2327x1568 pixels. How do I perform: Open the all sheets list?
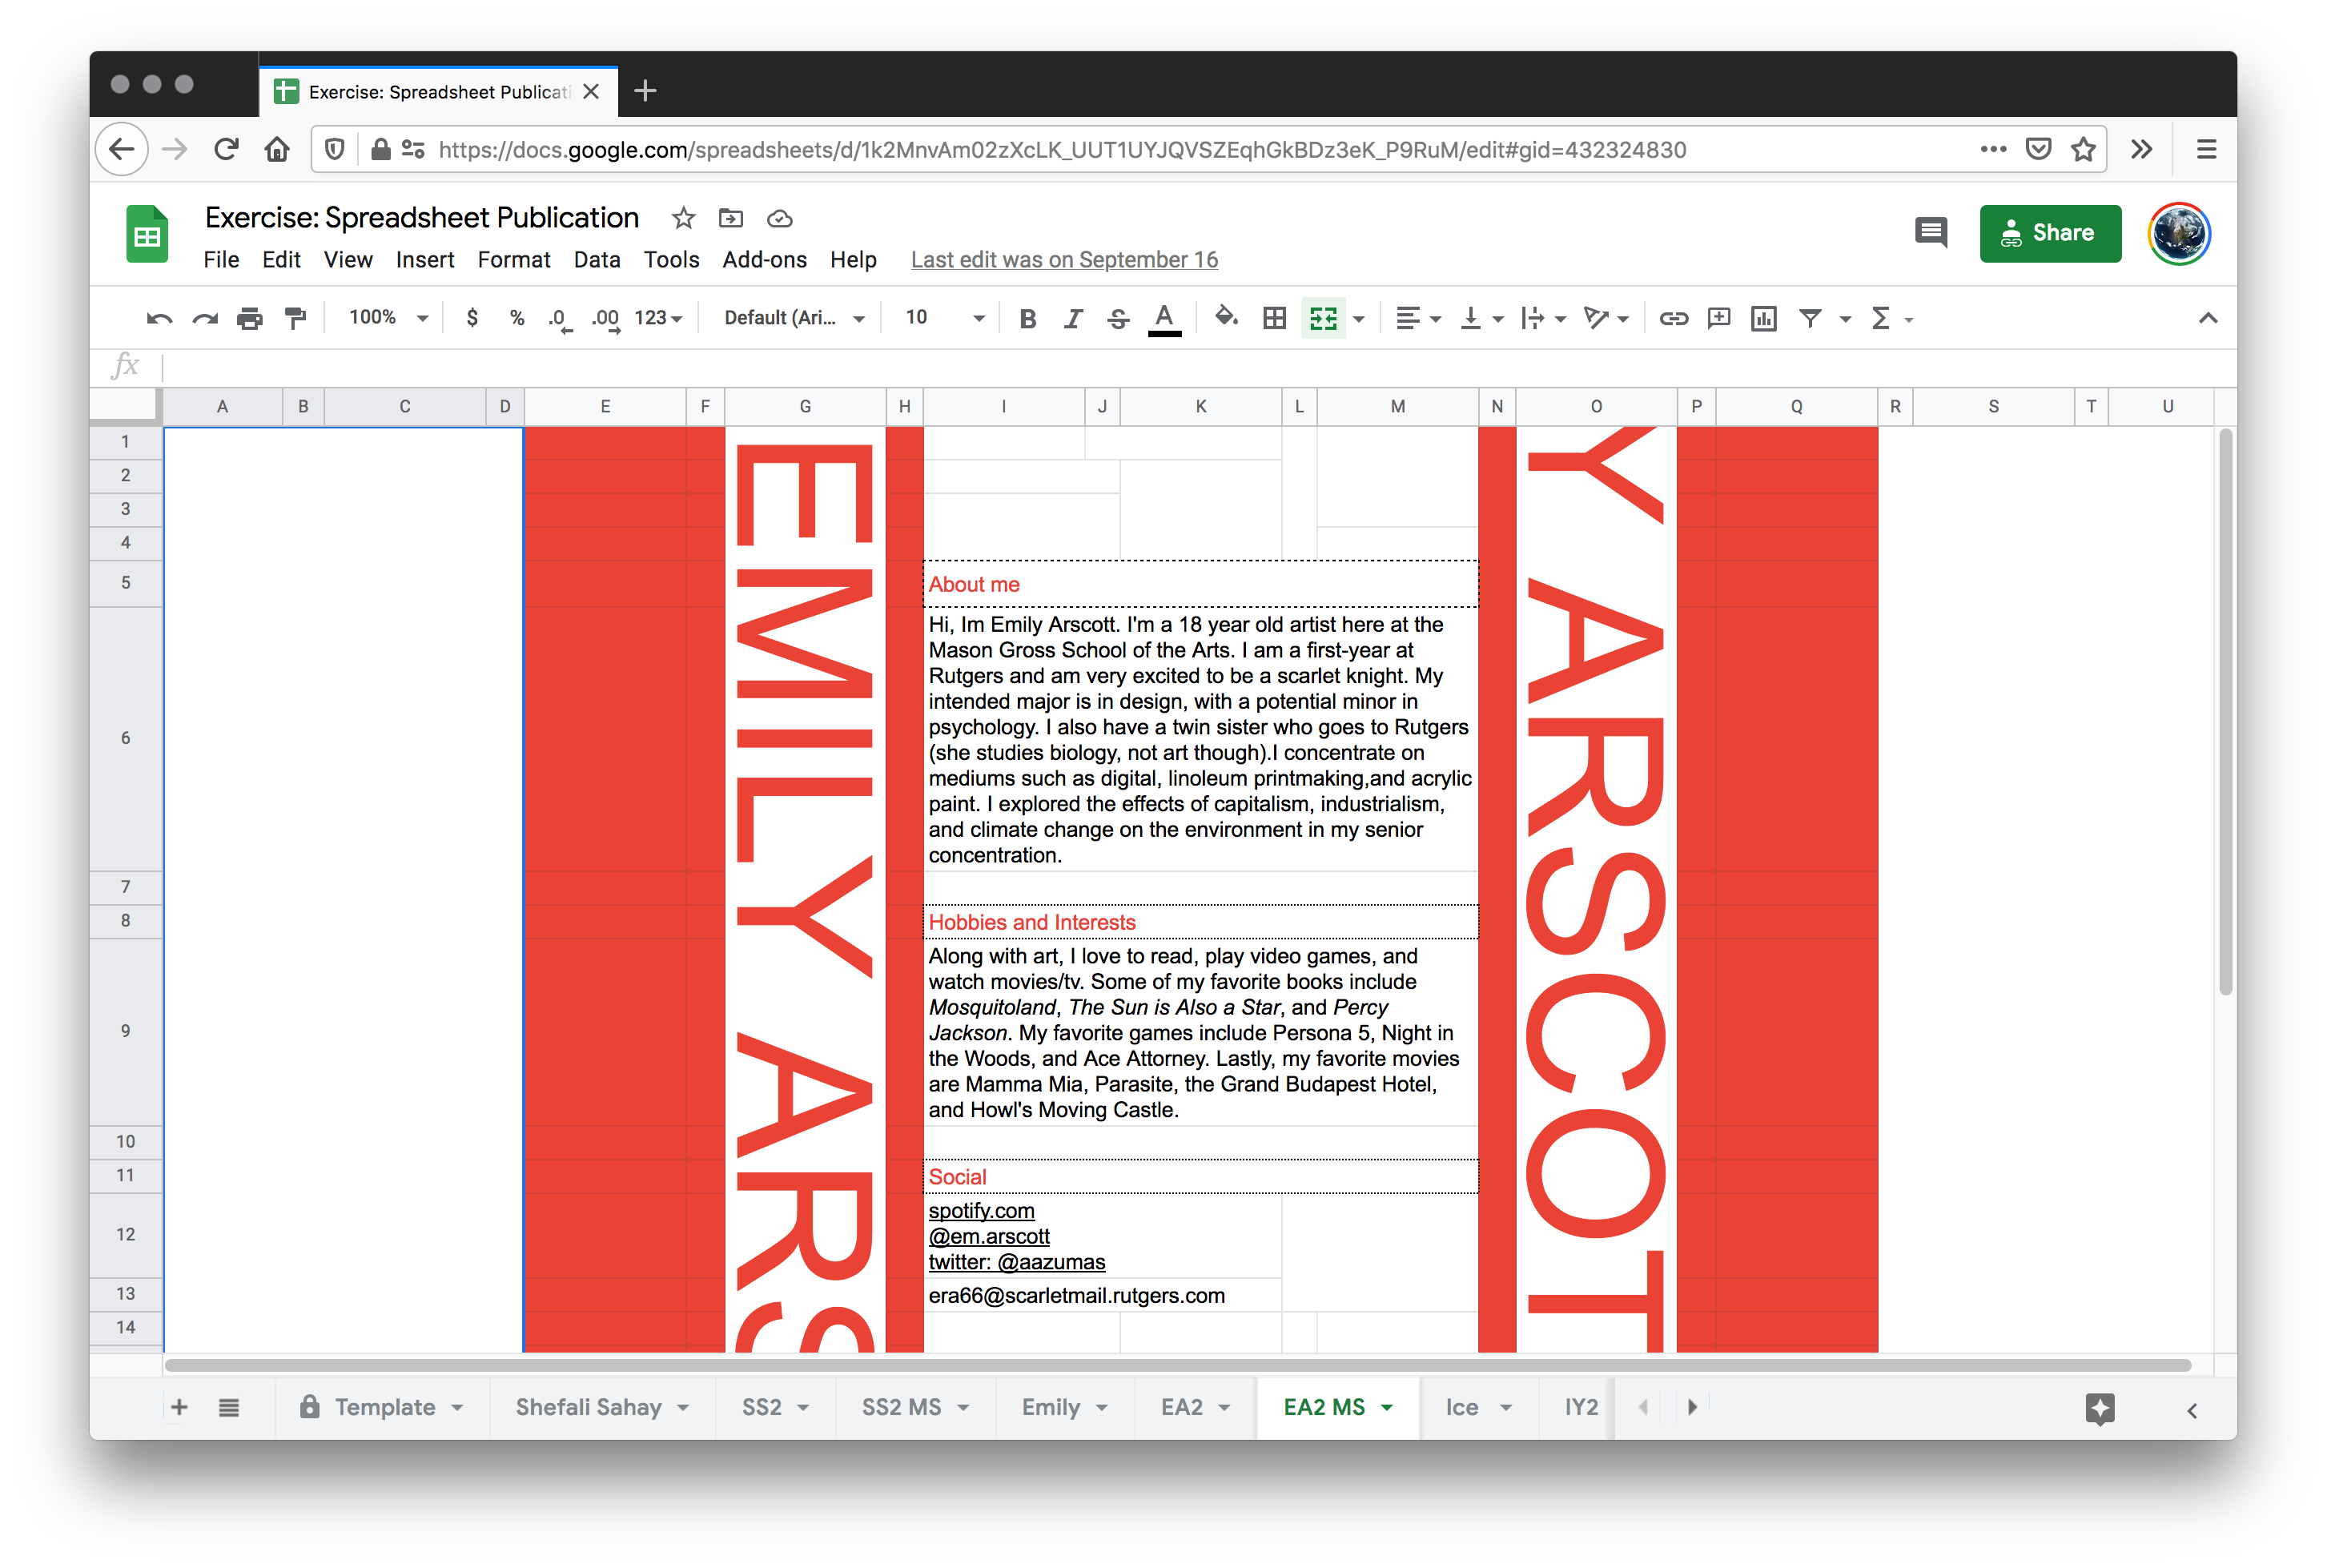[229, 1407]
